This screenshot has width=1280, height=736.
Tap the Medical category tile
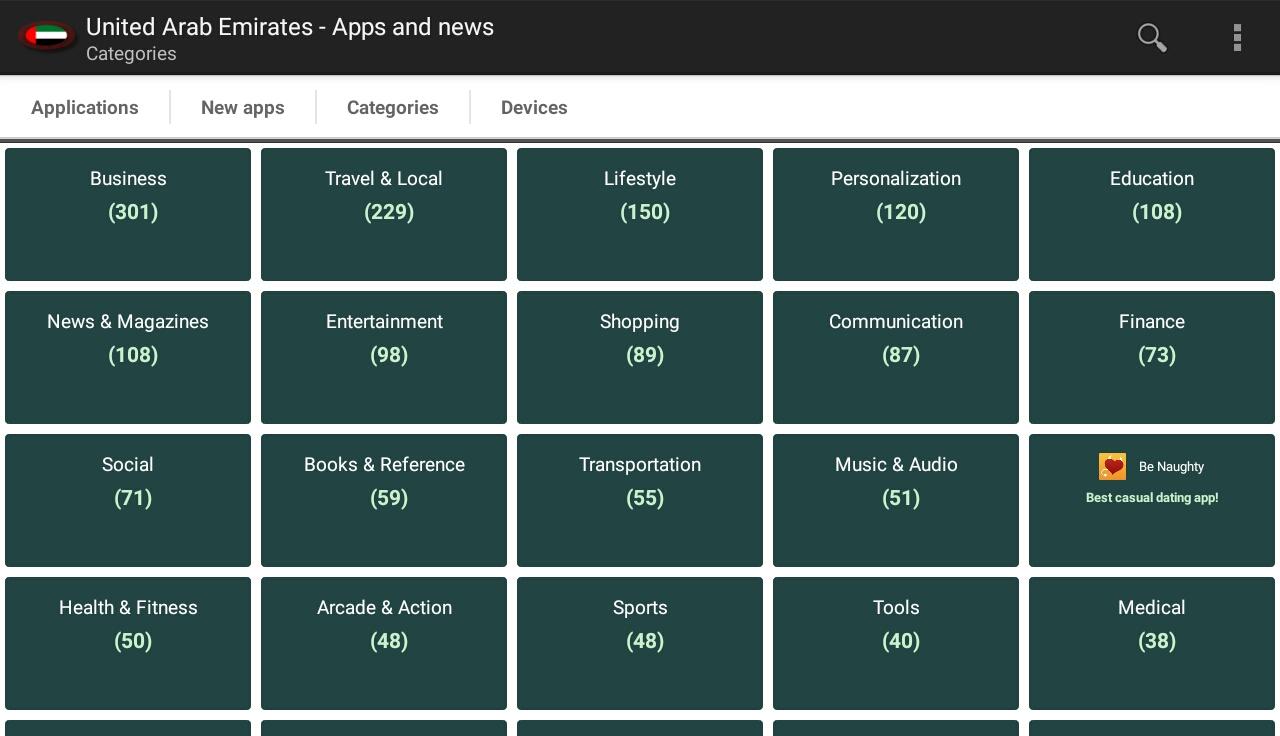point(1152,643)
